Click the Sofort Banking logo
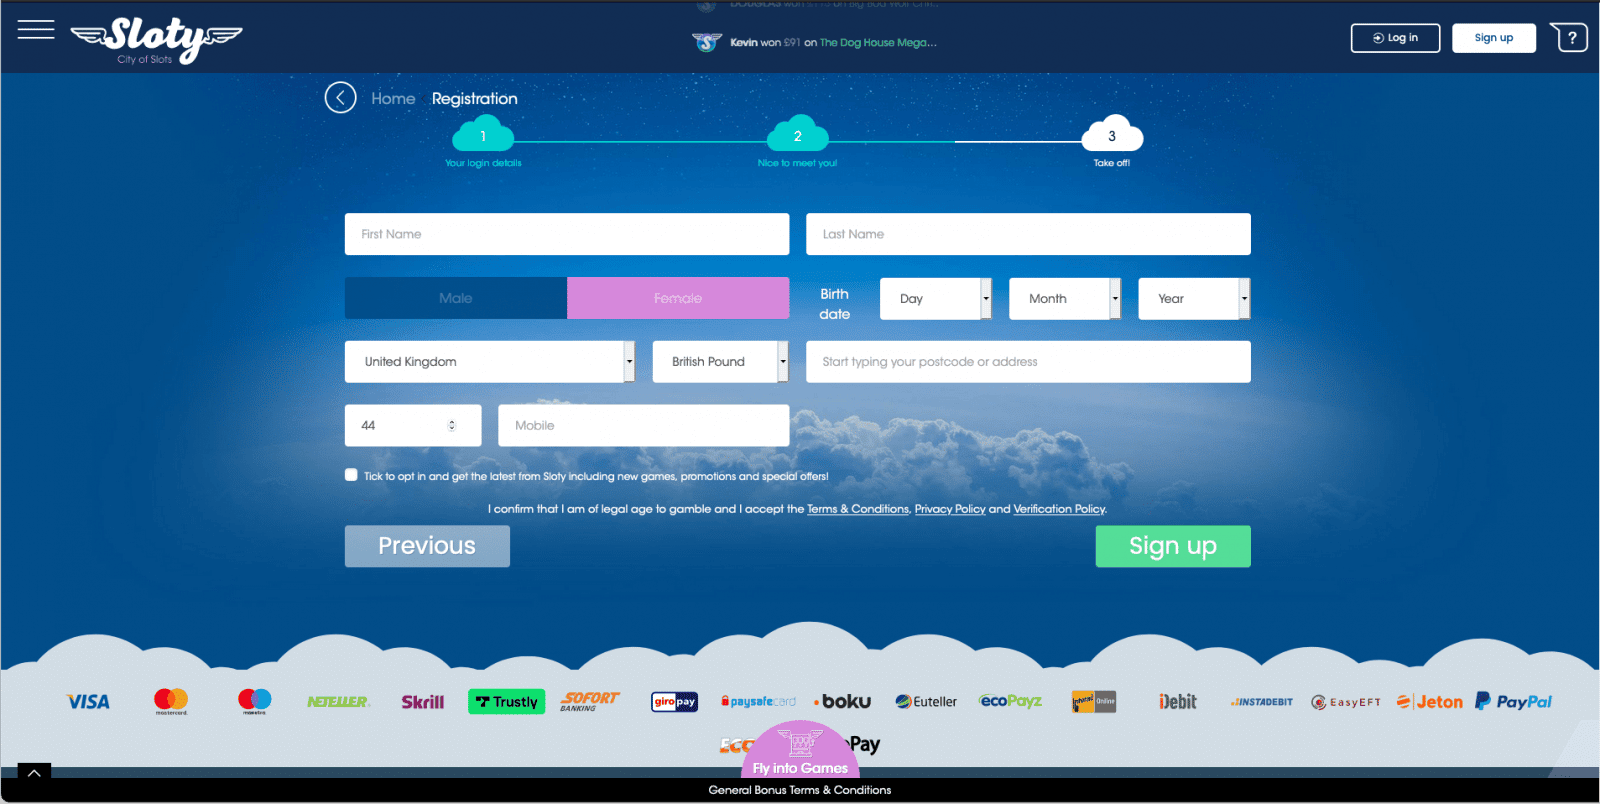Viewport: 1600px width, 804px height. [590, 701]
